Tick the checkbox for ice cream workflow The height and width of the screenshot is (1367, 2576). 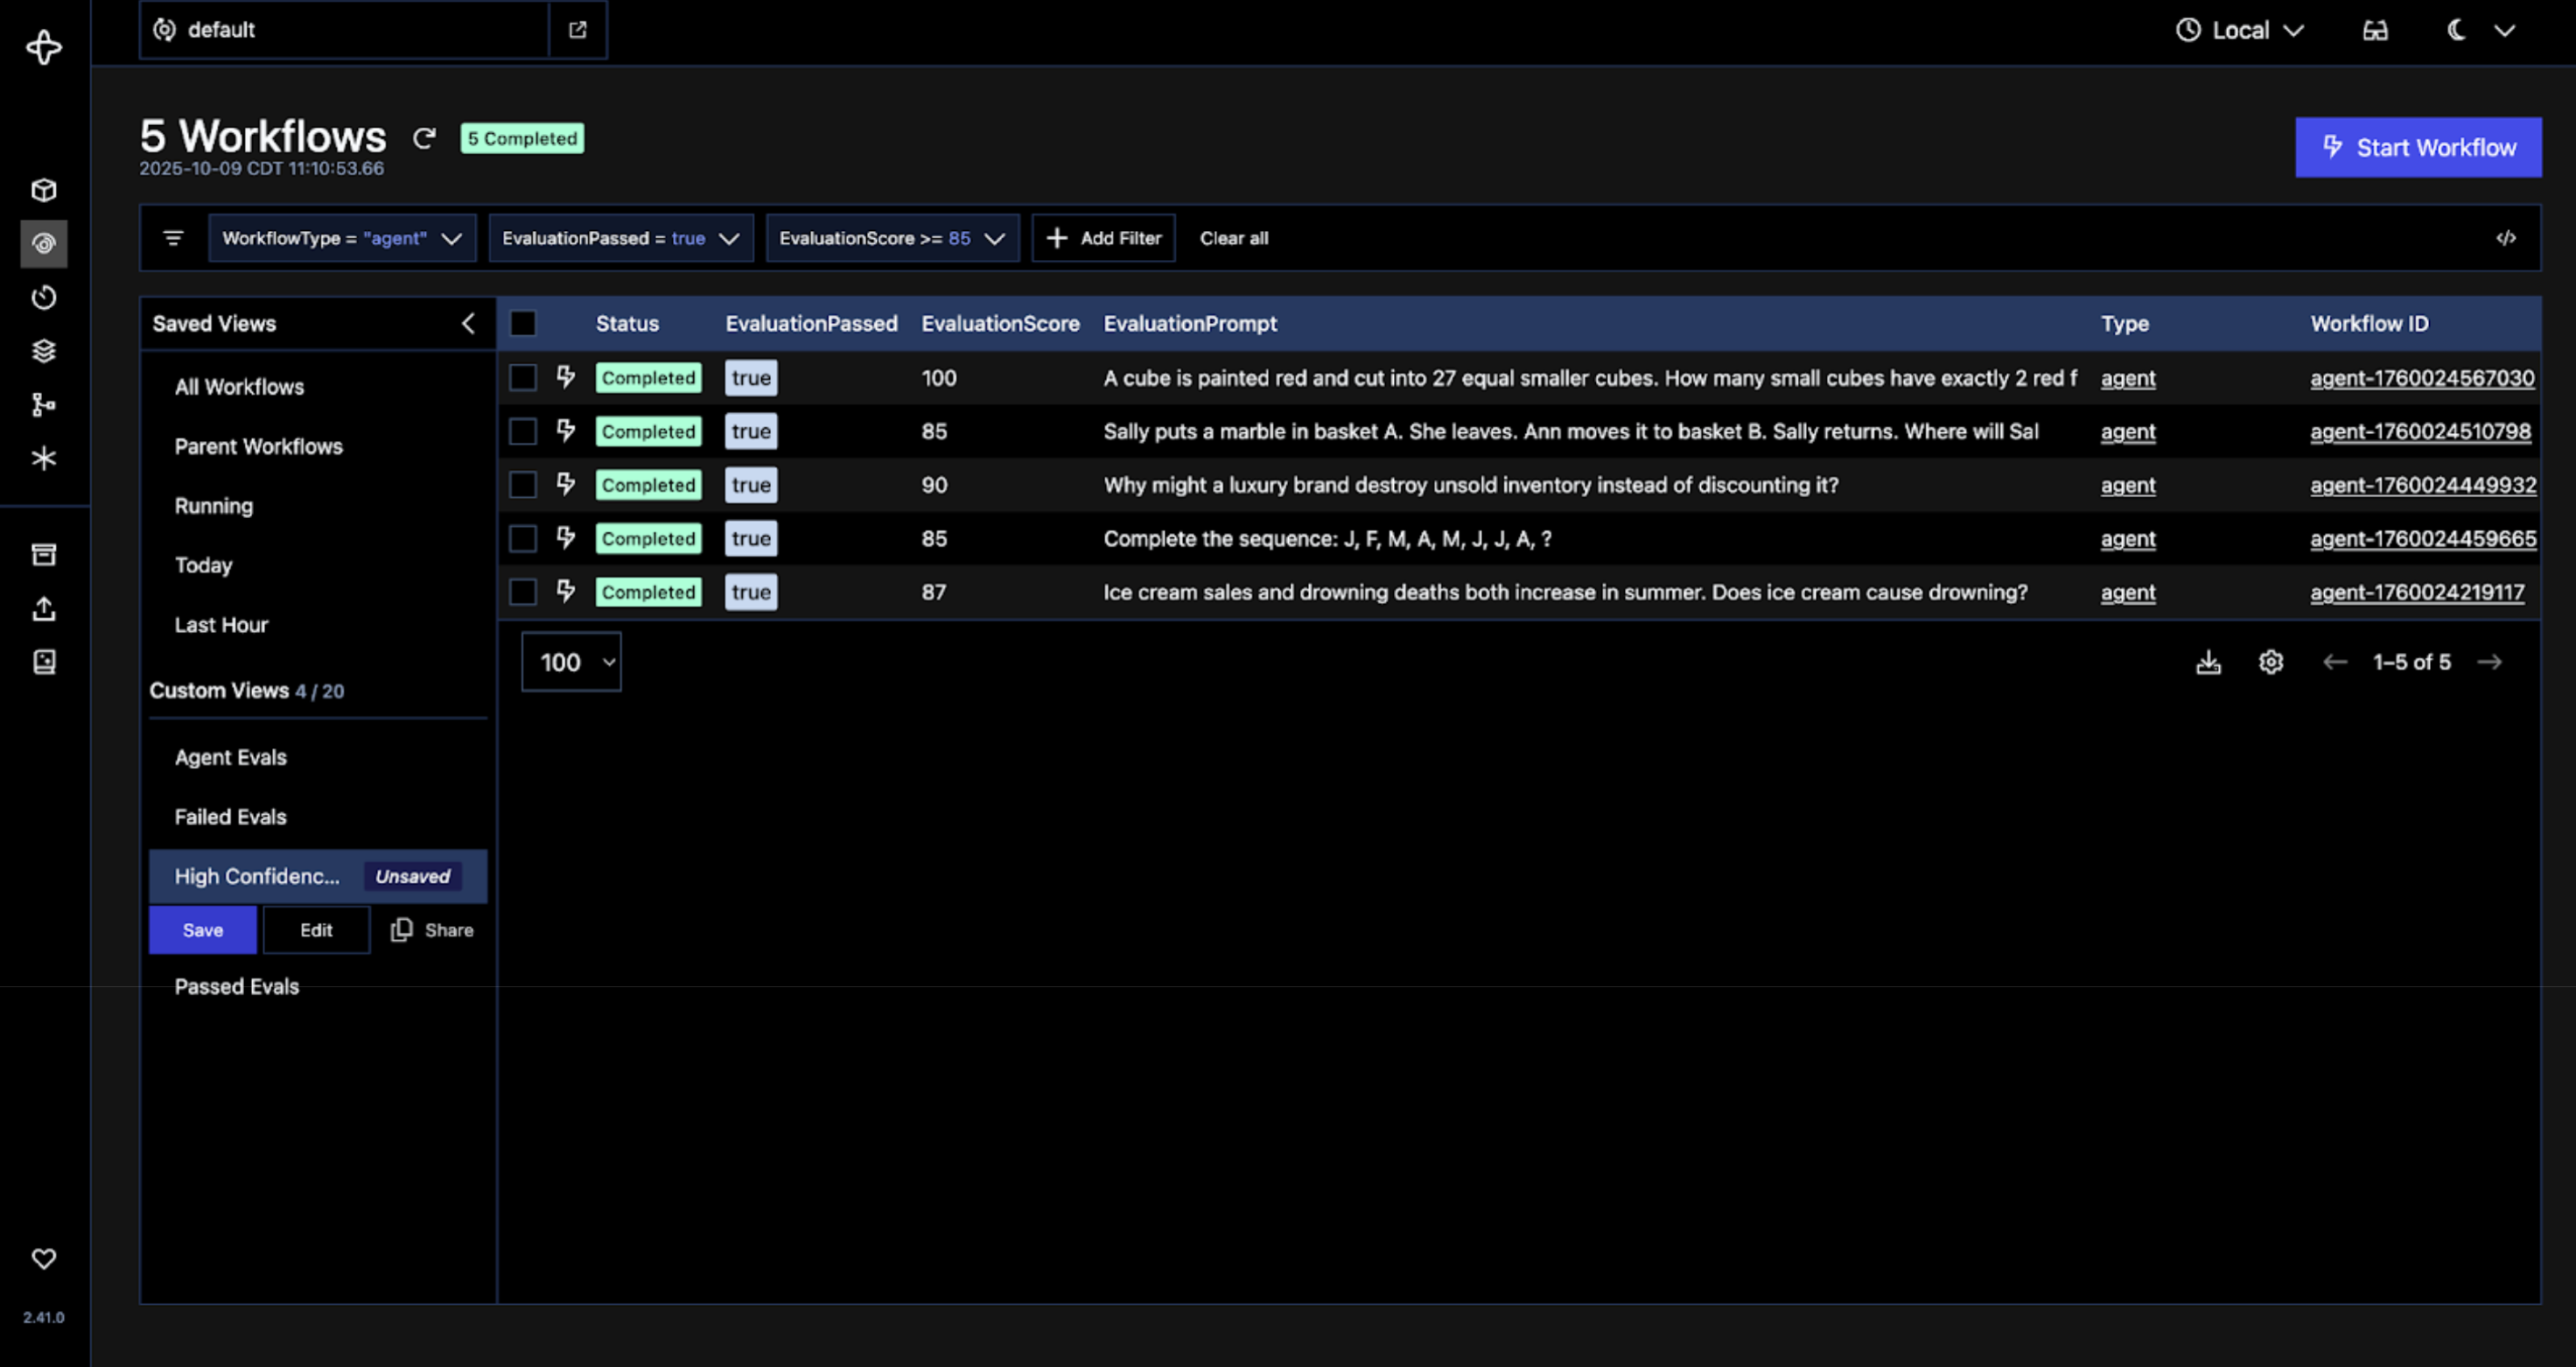click(523, 592)
